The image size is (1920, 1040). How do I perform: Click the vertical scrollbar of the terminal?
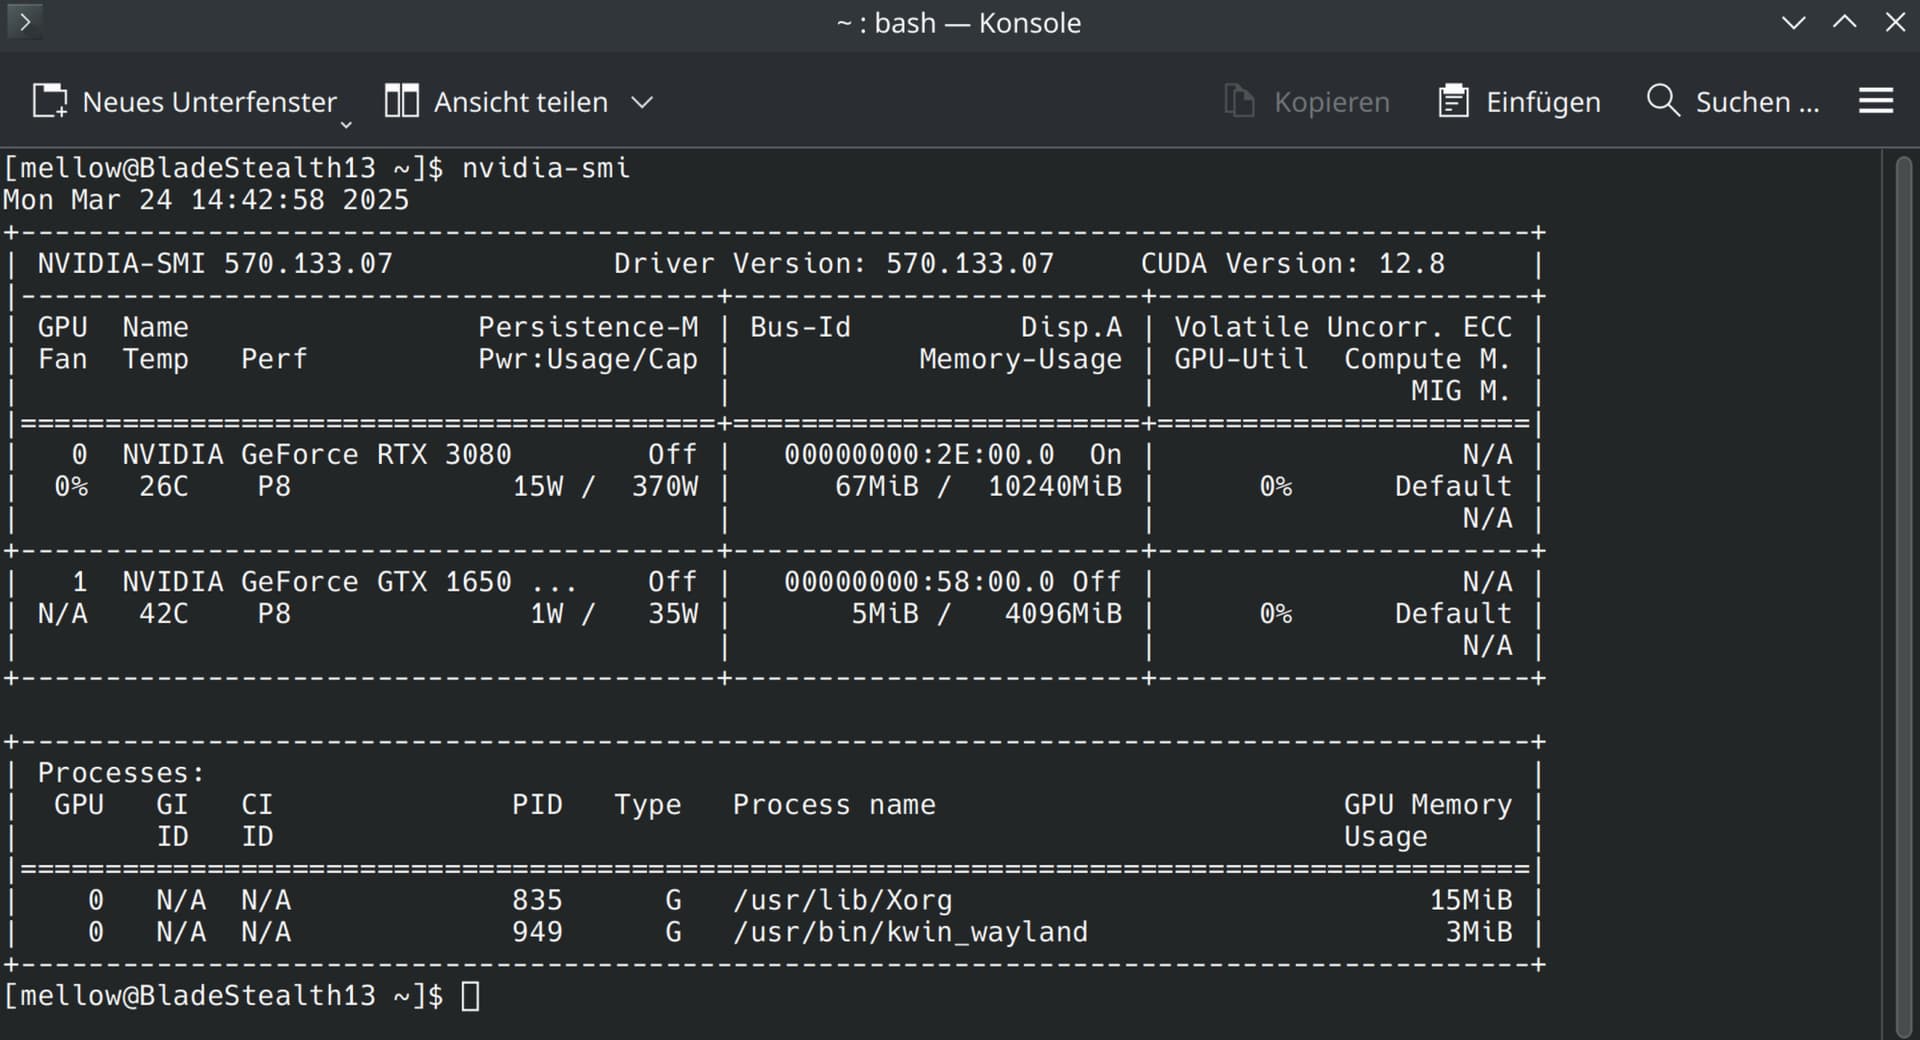(1904, 595)
